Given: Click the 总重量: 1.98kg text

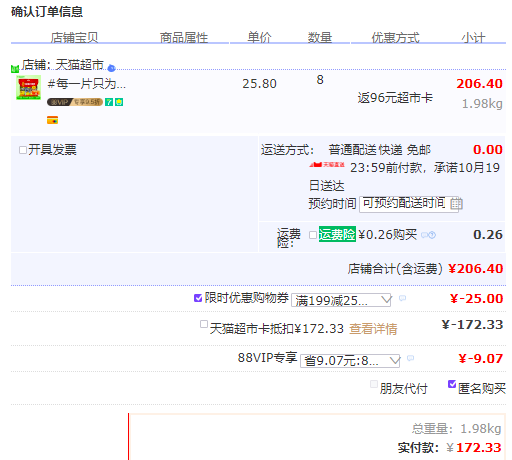Looking at the screenshot, I should pos(456,429).
